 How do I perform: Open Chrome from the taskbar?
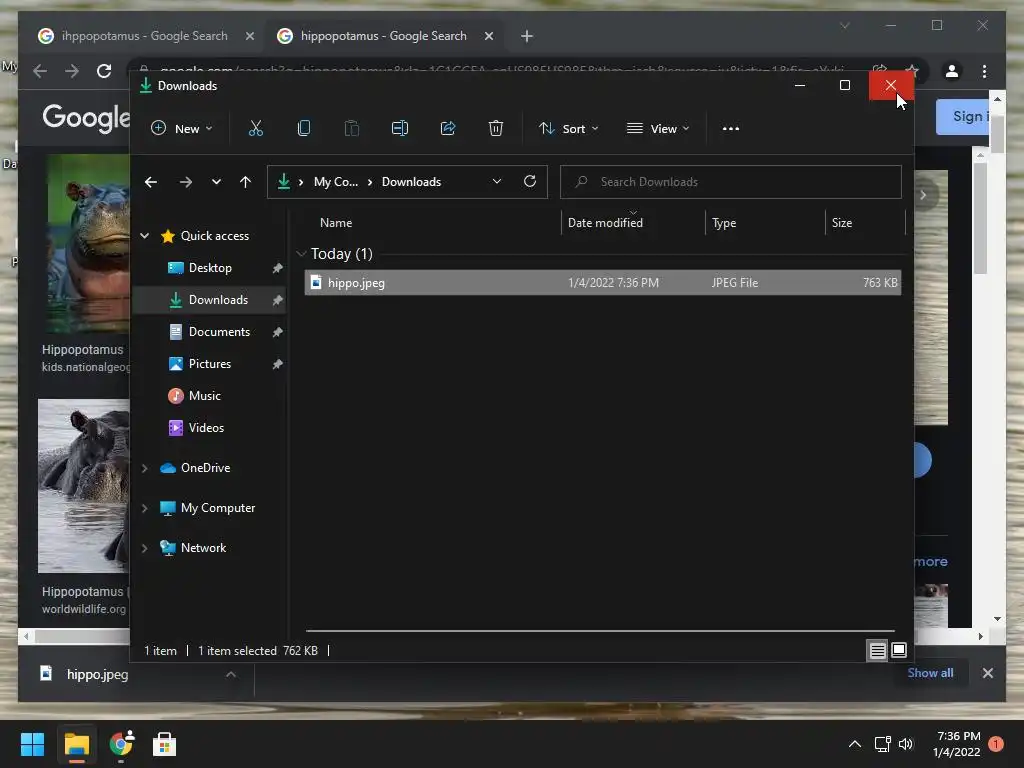[x=121, y=744]
